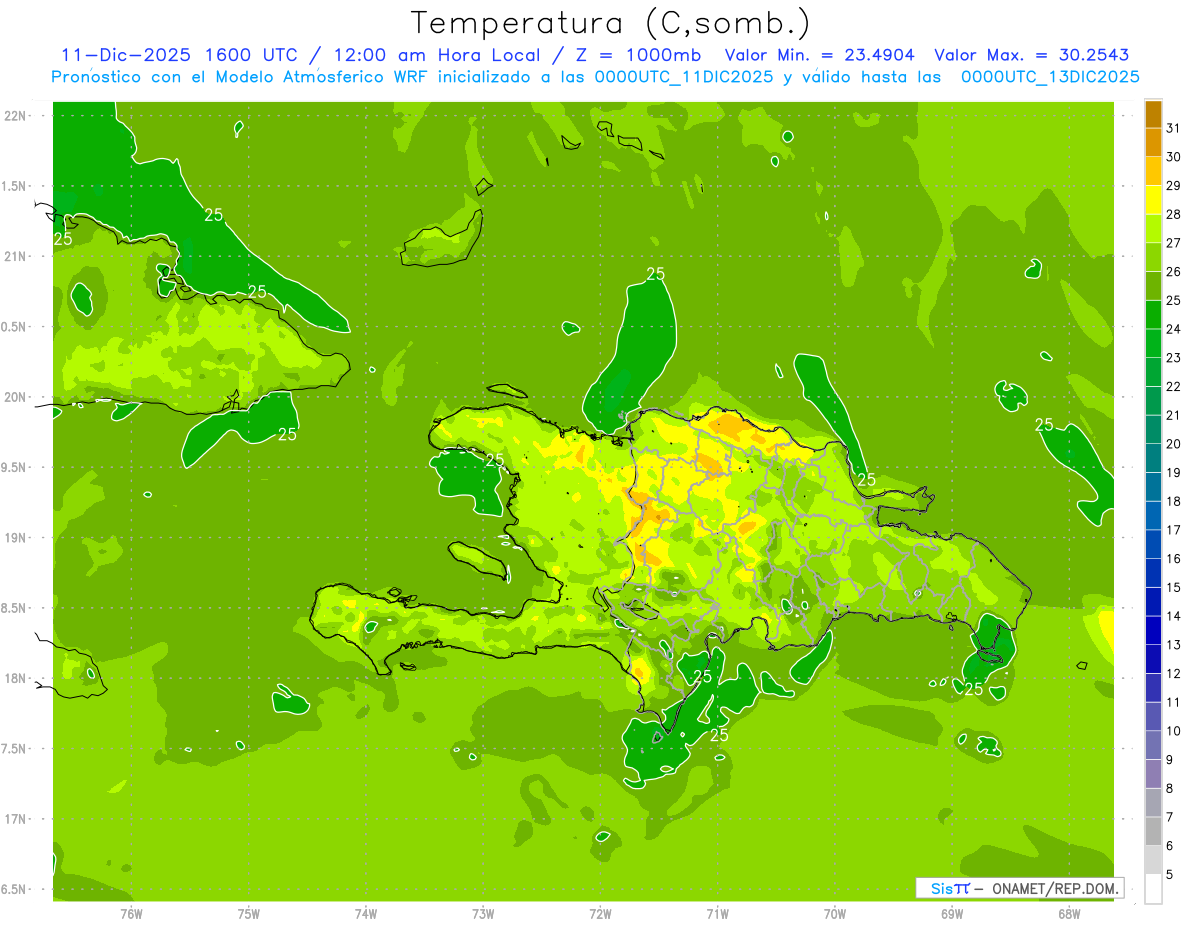Click legend scale value 17

tap(1174, 530)
